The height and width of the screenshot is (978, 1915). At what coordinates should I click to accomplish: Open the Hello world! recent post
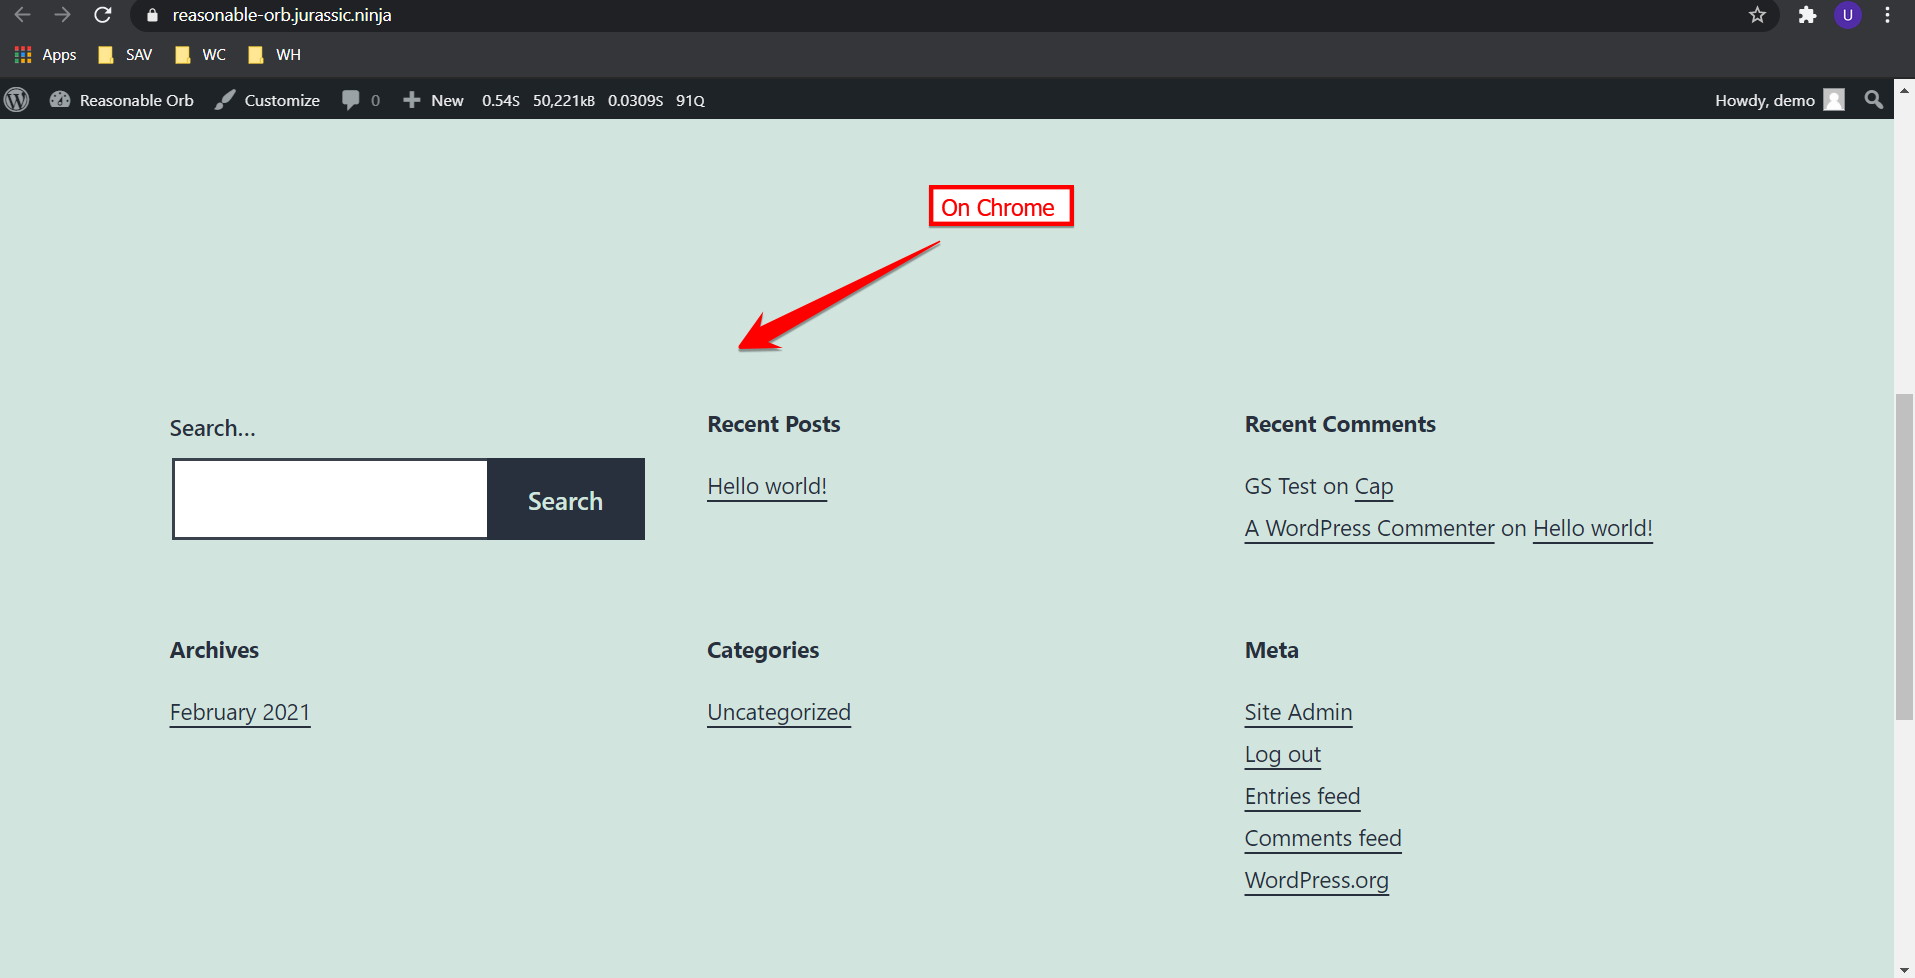point(766,486)
